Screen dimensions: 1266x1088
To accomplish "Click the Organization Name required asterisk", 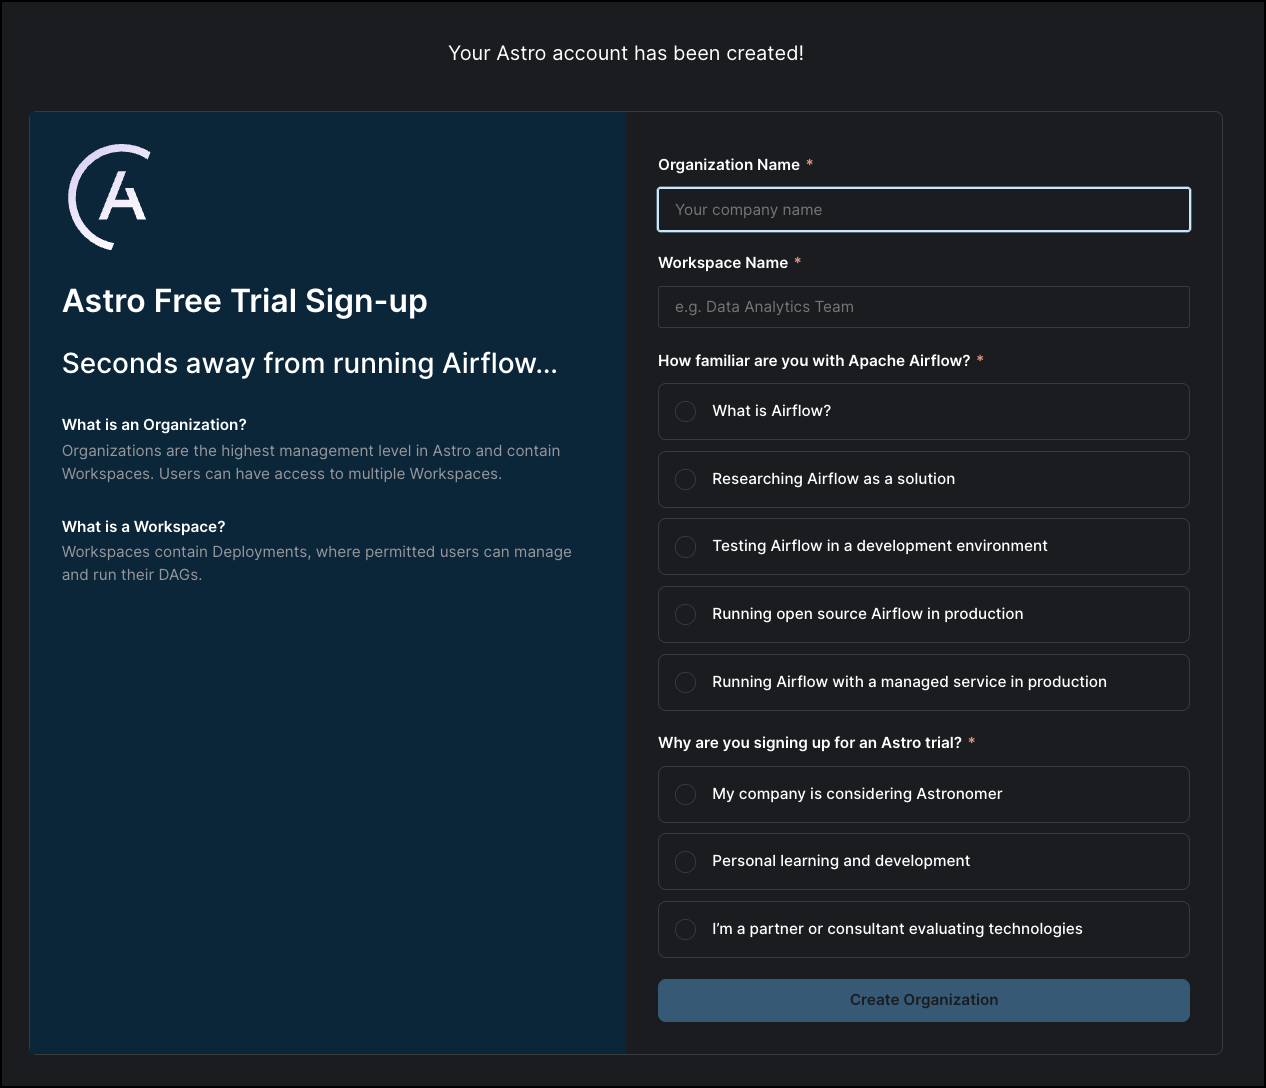I will (808, 164).
